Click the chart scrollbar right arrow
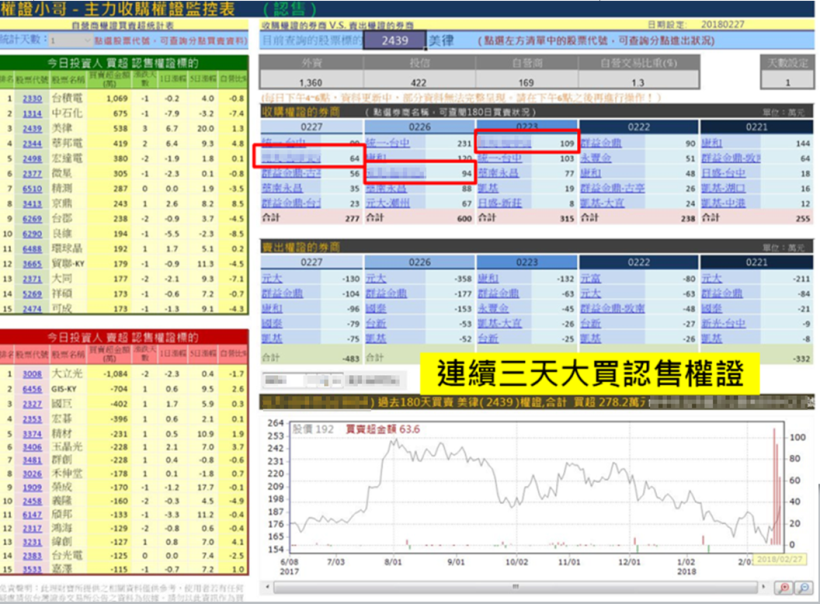The image size is (820, 604). [x=764, y=587]
